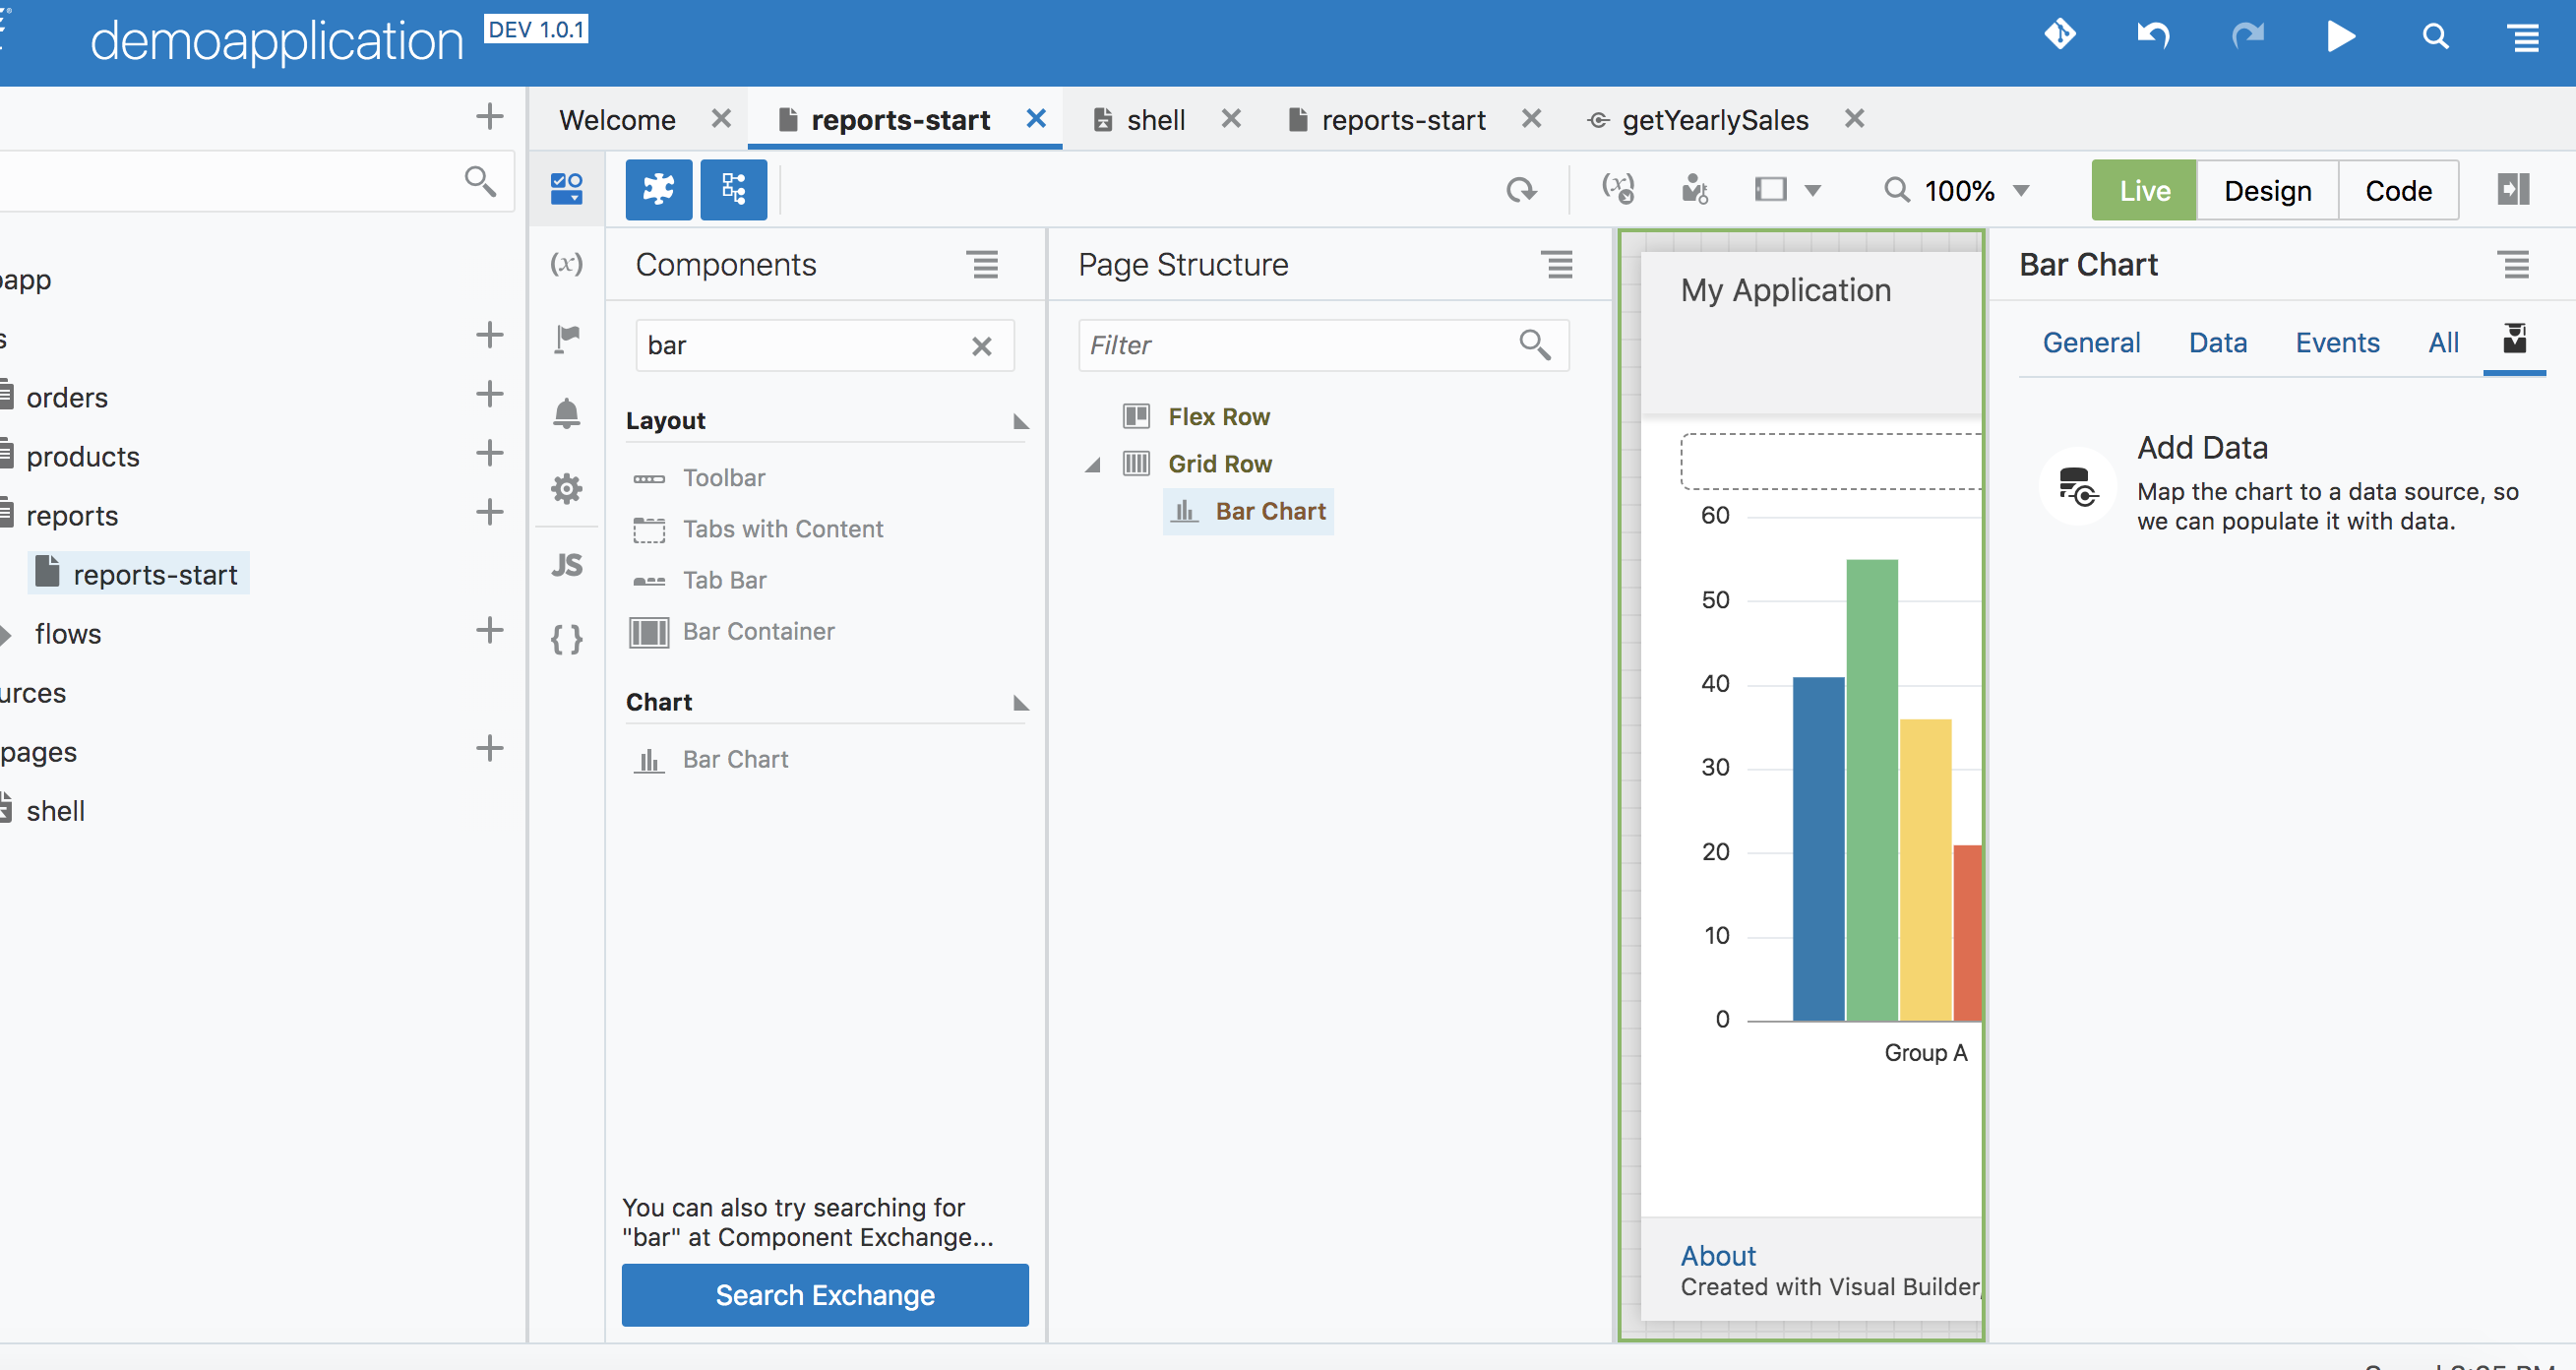
Task: Select Bar Chart in Page Structure tree
Action: click(x=1249, y=512)
